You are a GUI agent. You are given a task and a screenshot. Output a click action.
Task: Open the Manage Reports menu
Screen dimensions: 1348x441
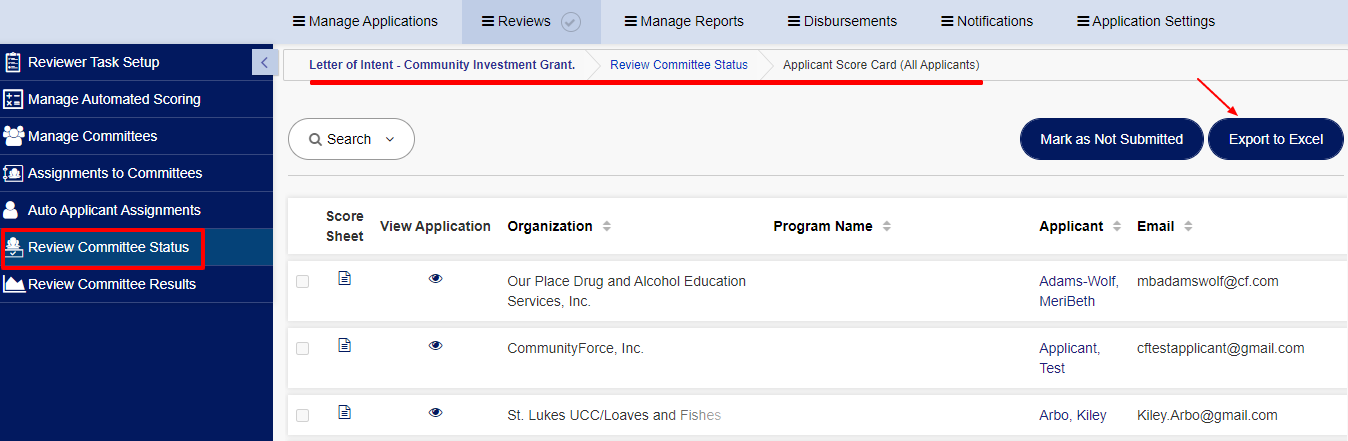[x=684, y=21]
